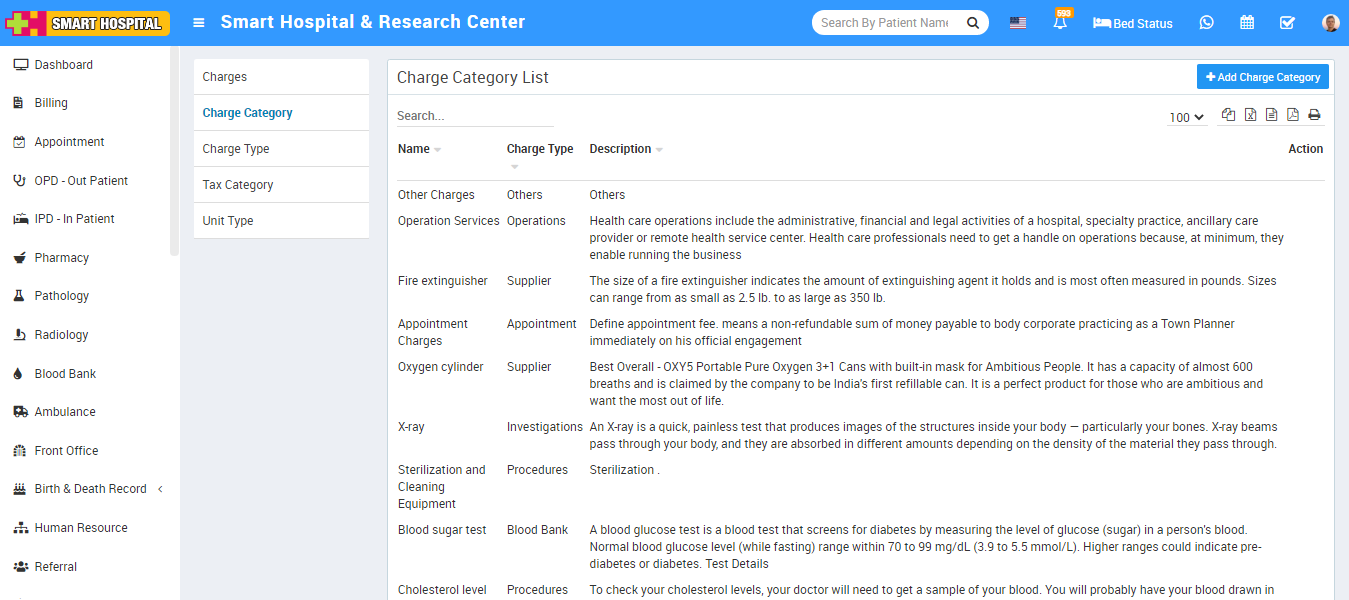
Task: Sort table by Name column
Action: pos(414,149)
